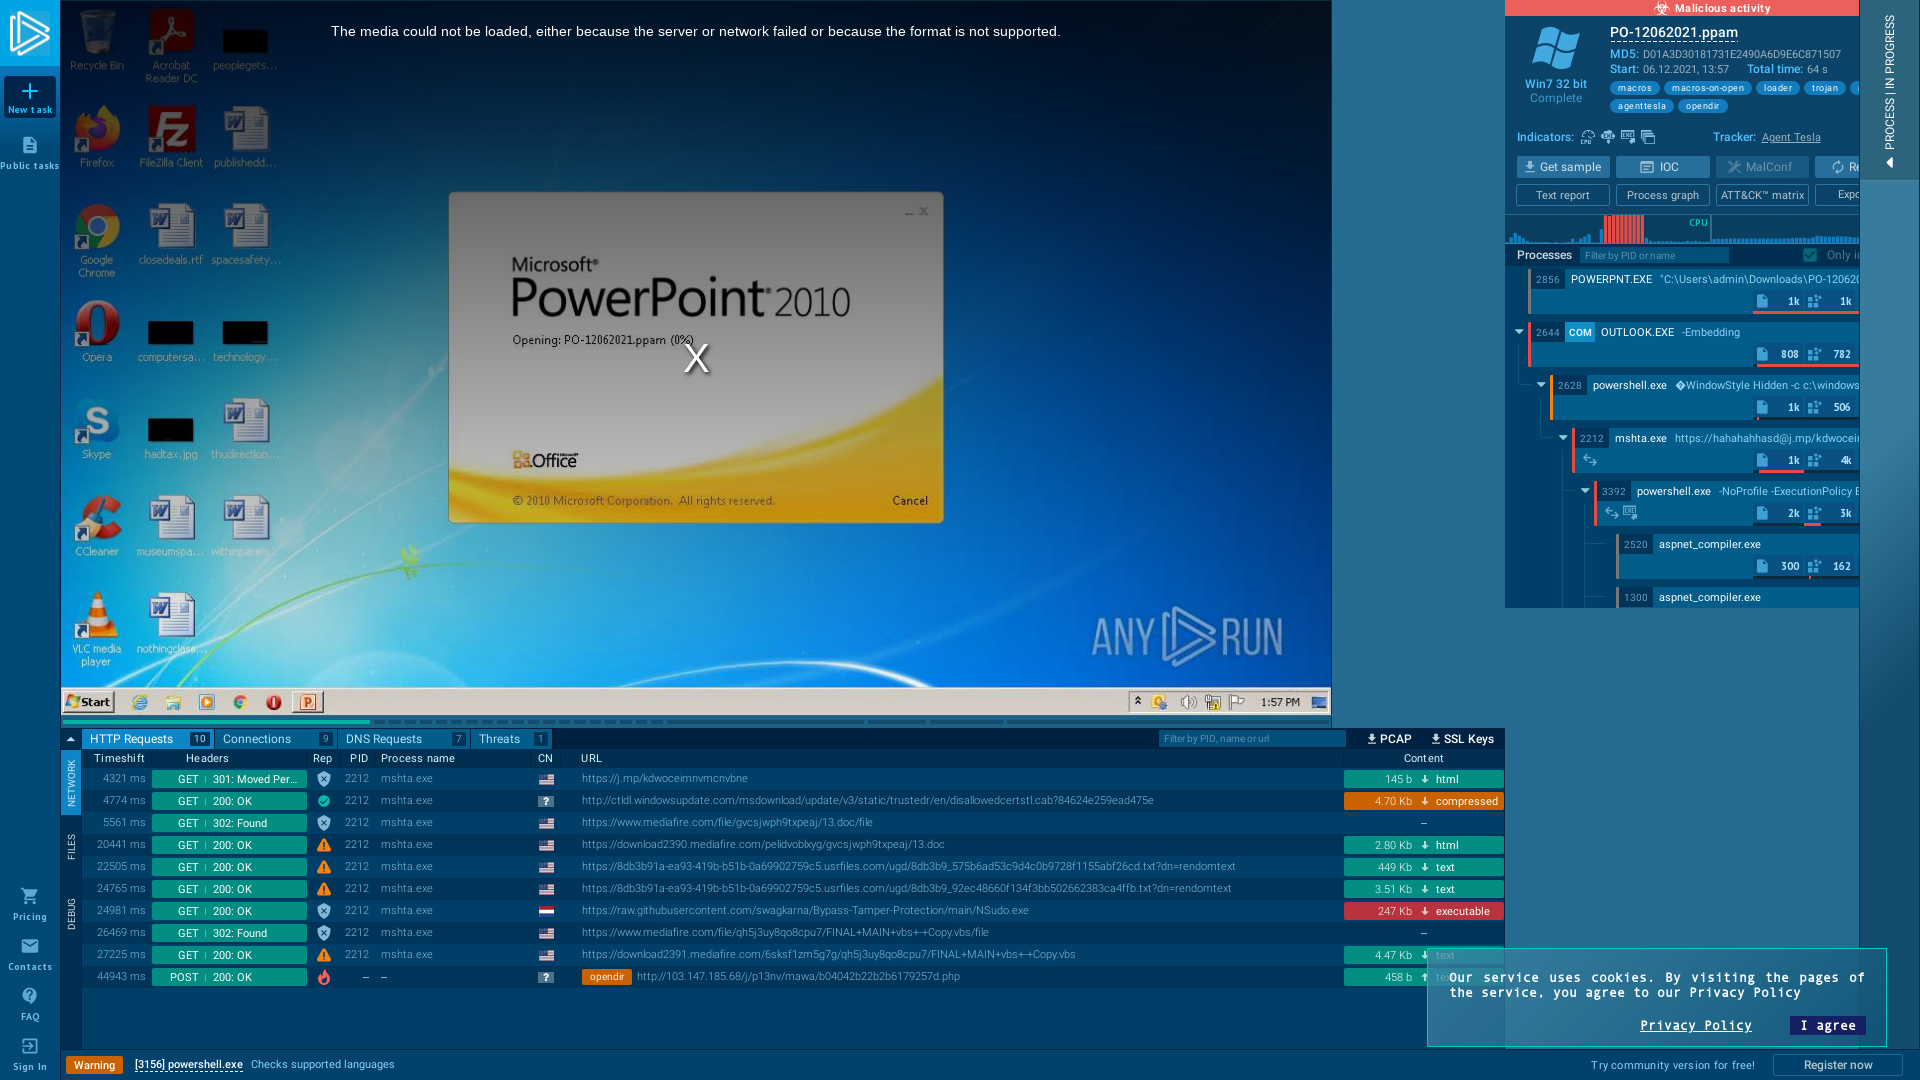The image size is (1920, 1080).
Task: Click I agree on cookie notice
Action: coord(1827,1025)
